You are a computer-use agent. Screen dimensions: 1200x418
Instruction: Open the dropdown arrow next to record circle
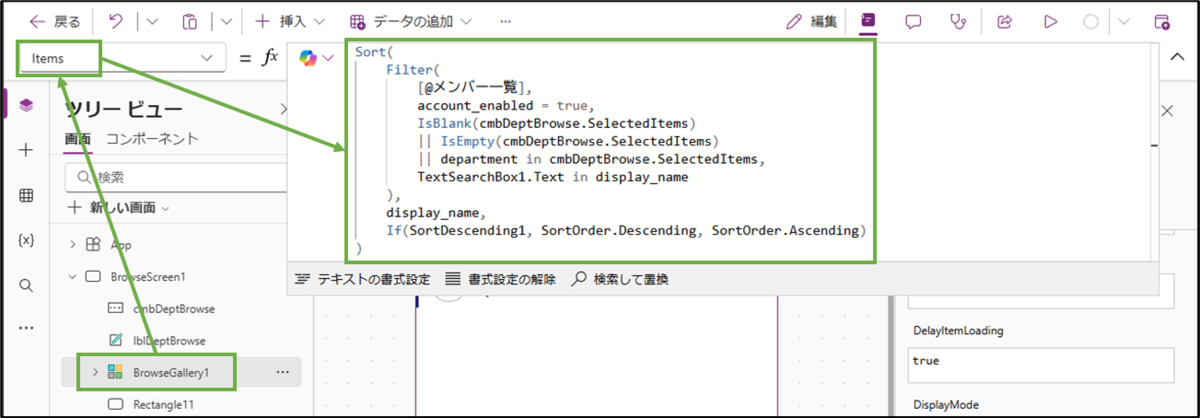[1124, 21]
